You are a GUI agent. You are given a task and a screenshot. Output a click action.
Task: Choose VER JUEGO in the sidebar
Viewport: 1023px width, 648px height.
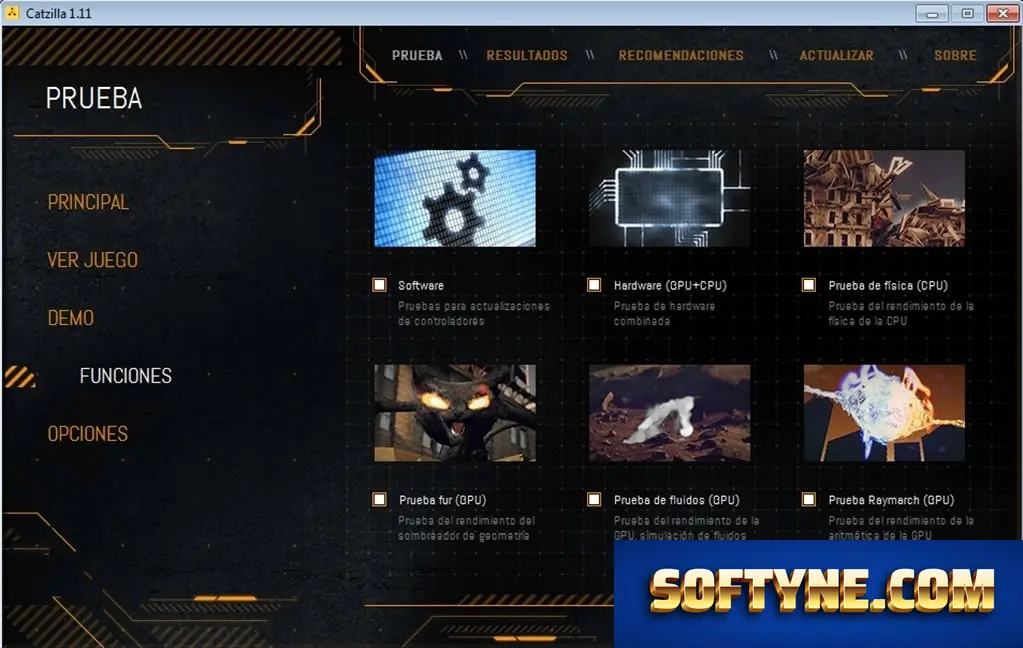point(93,260)
